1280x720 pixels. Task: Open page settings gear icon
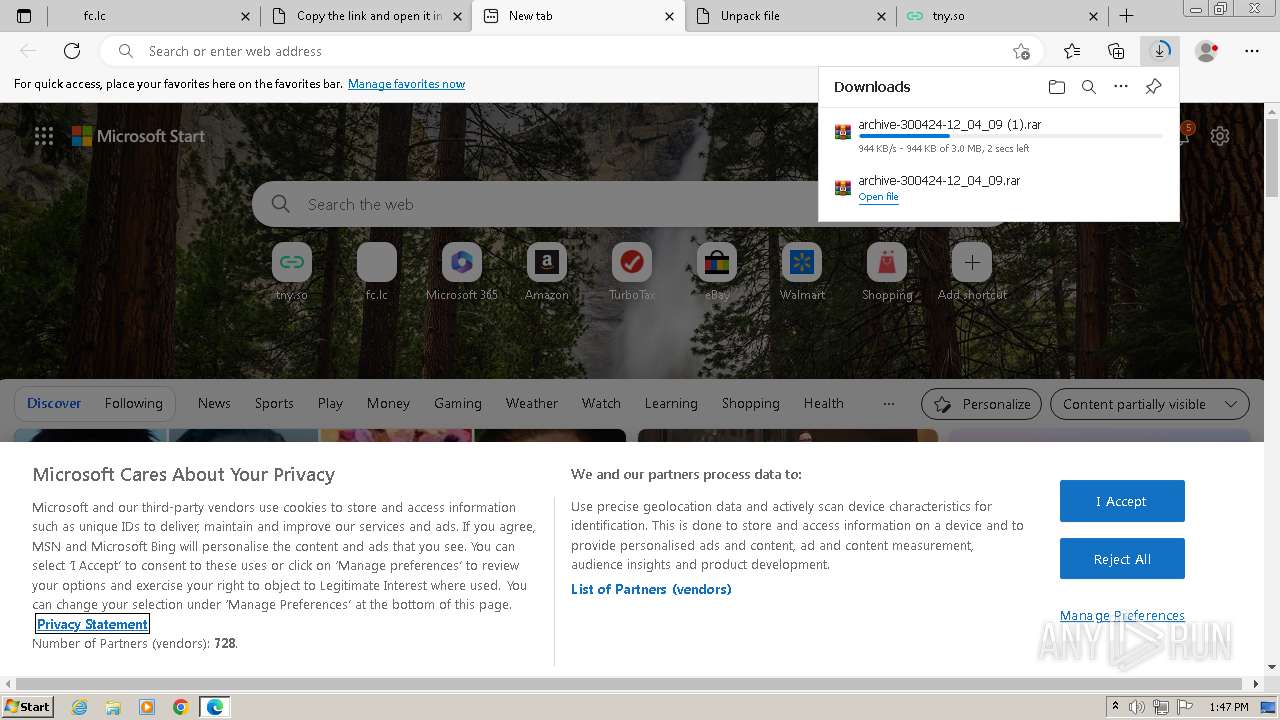[x=1220, y=136]
